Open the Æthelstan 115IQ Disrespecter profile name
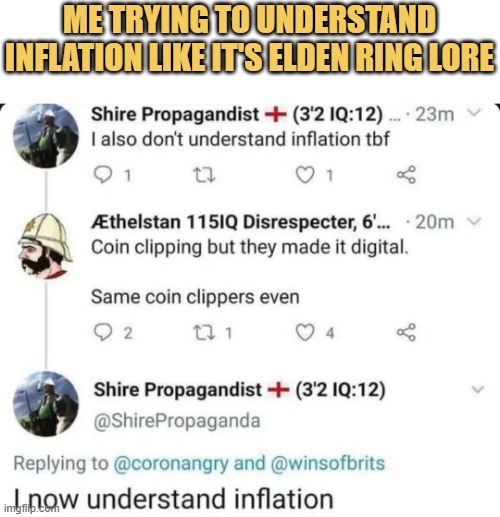Screen dimensions: 500x517 pyautogui.click(x=240, y=222)
